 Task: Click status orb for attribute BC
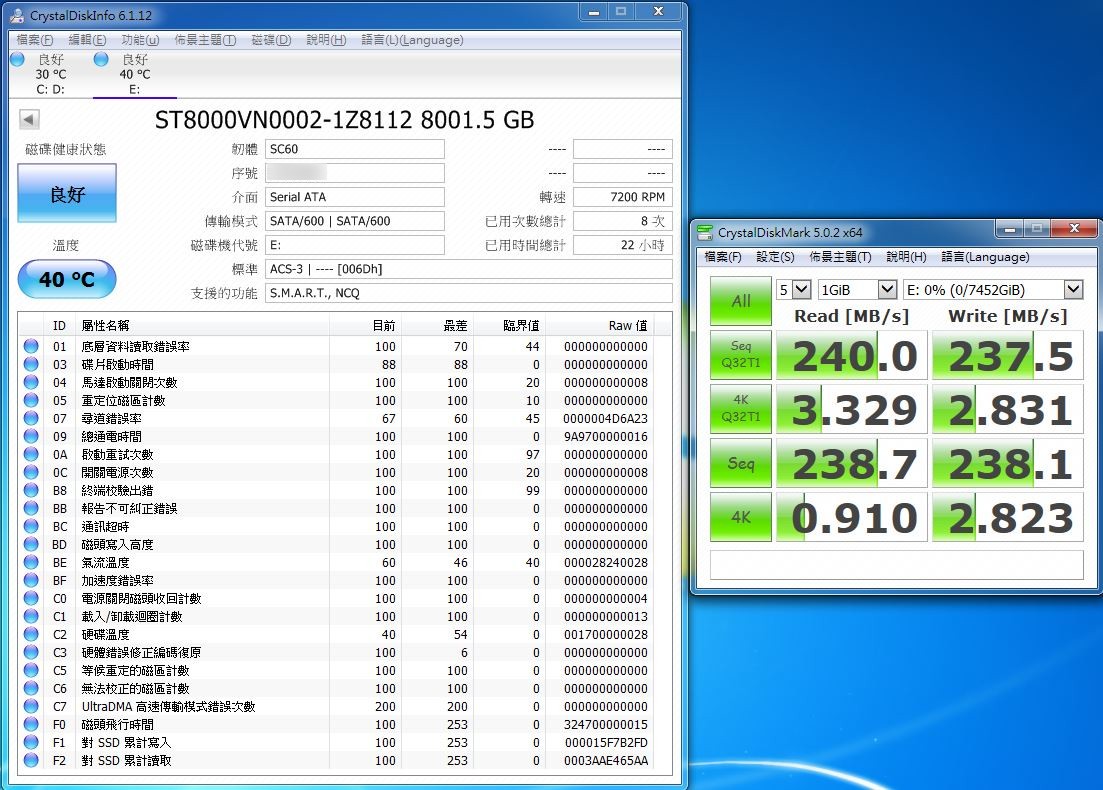click(31, 526)
